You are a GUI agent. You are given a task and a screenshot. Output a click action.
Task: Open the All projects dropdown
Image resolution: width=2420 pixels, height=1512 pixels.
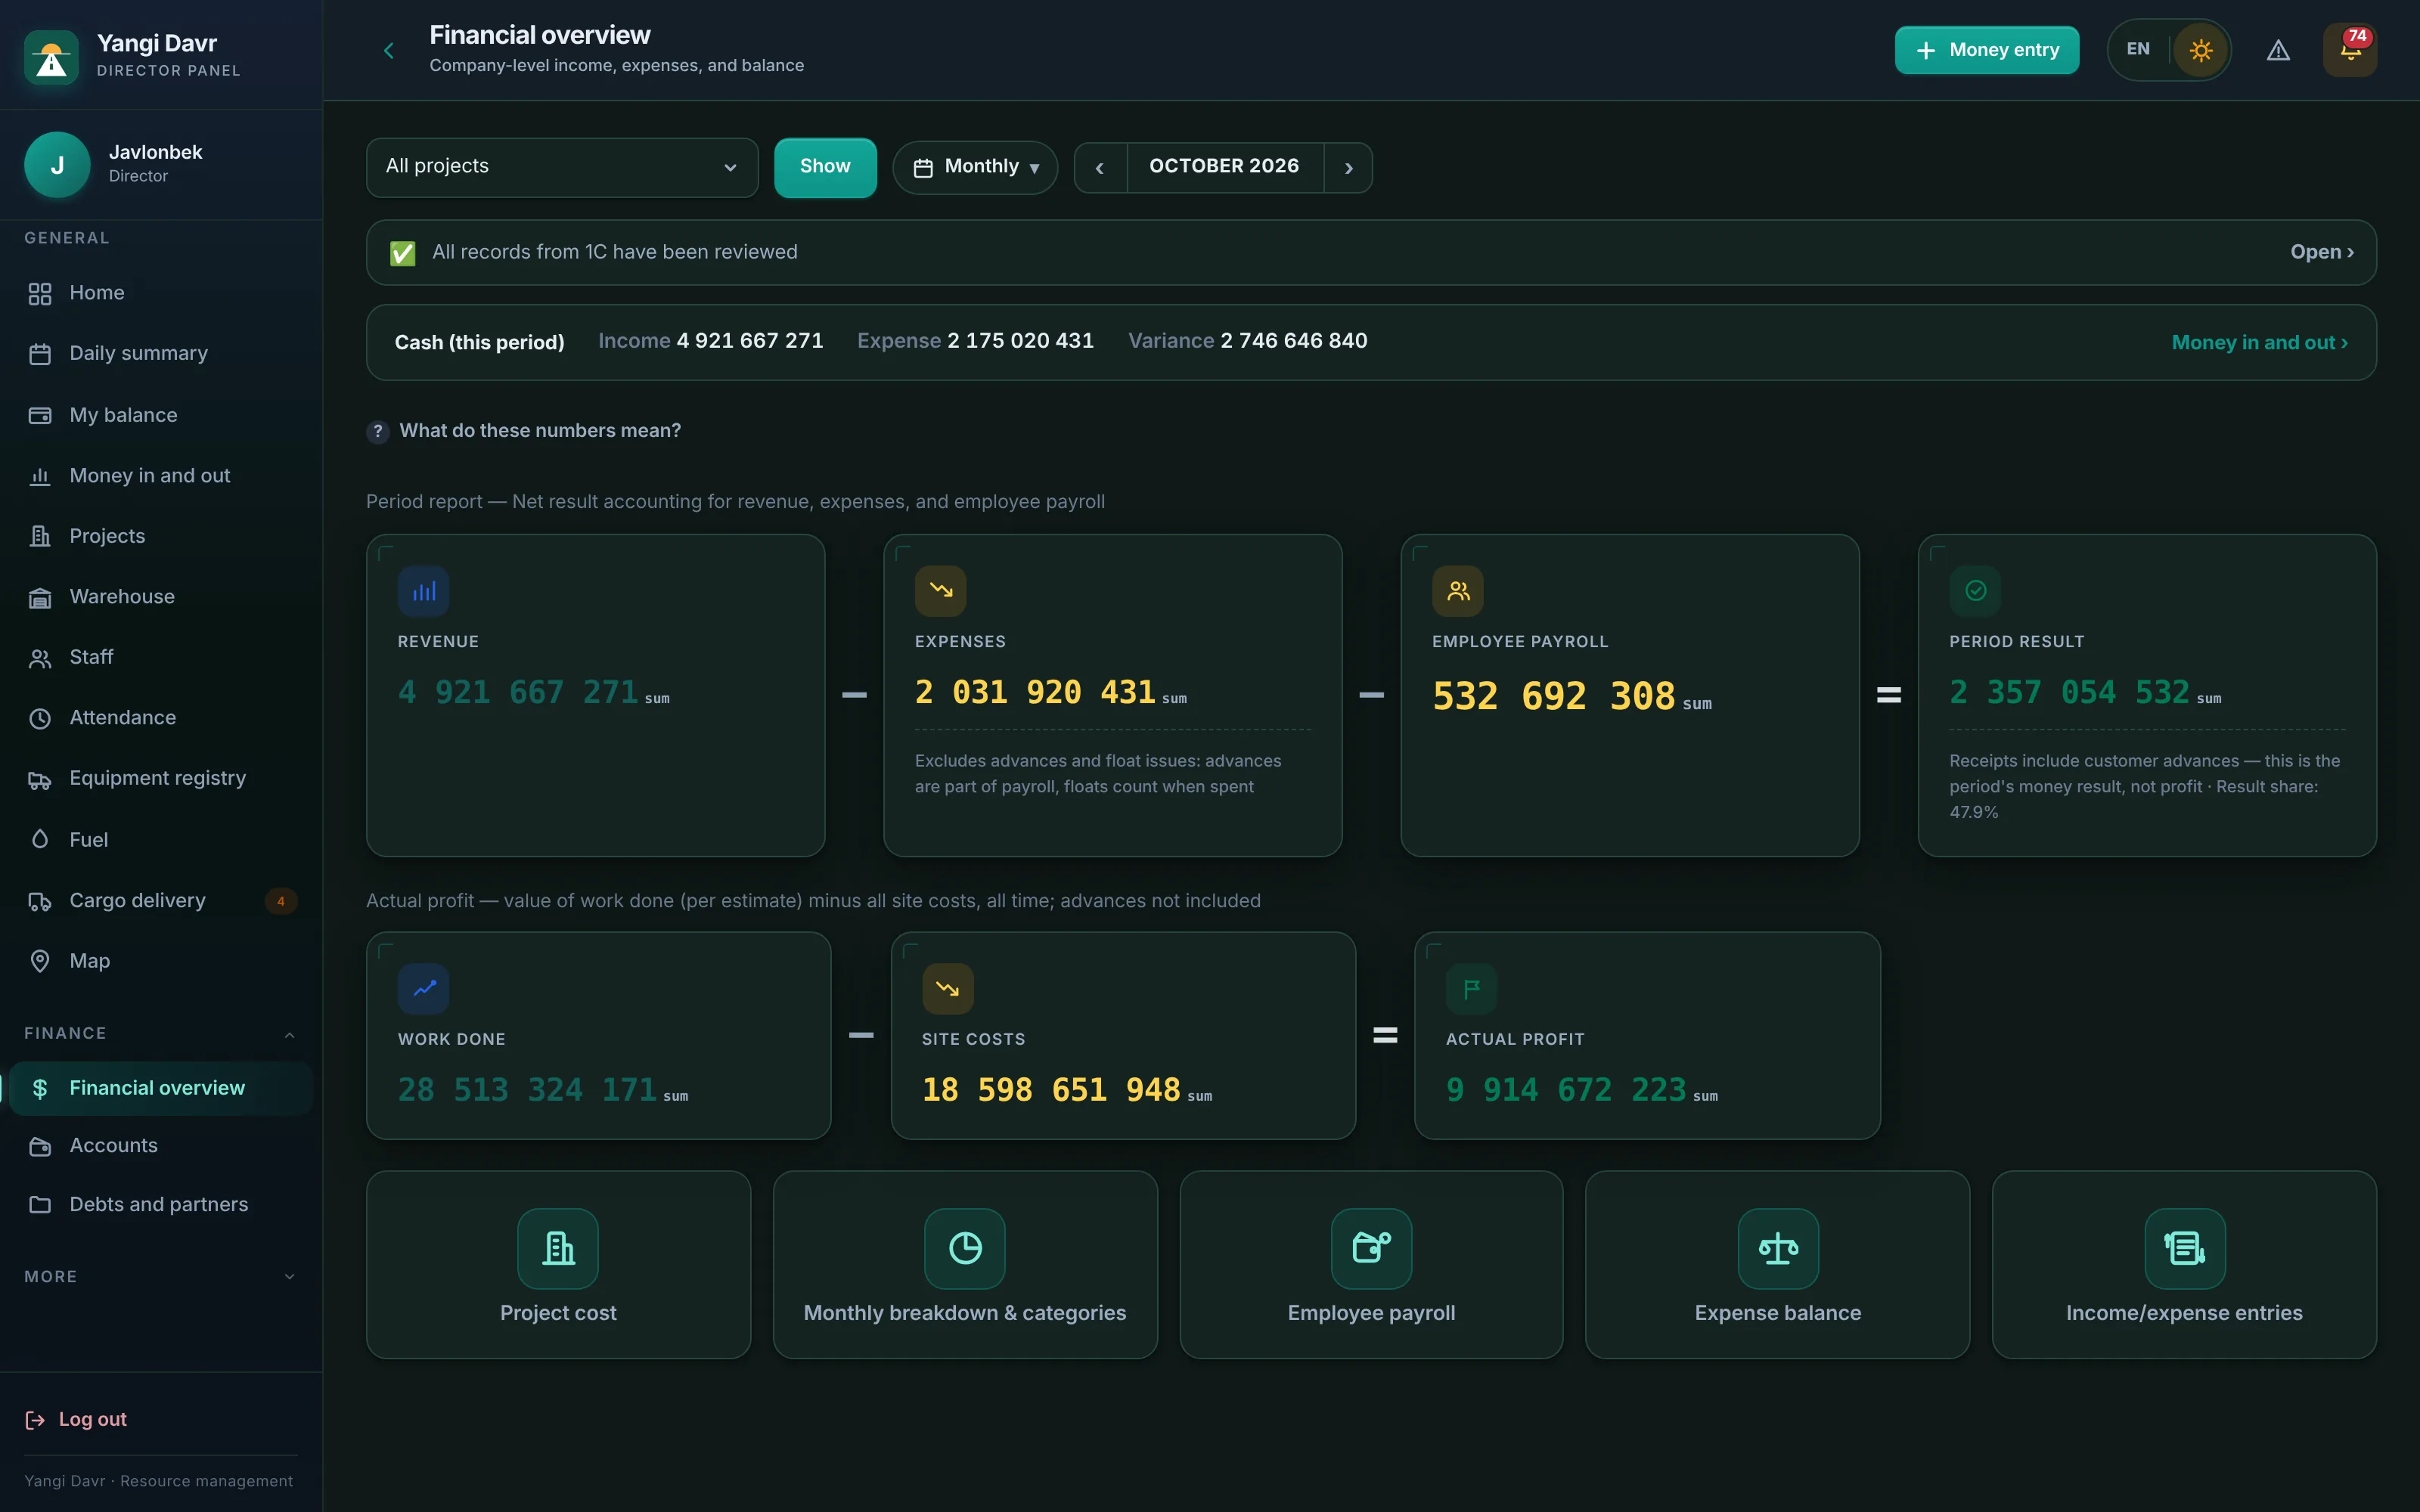(562, 167)
